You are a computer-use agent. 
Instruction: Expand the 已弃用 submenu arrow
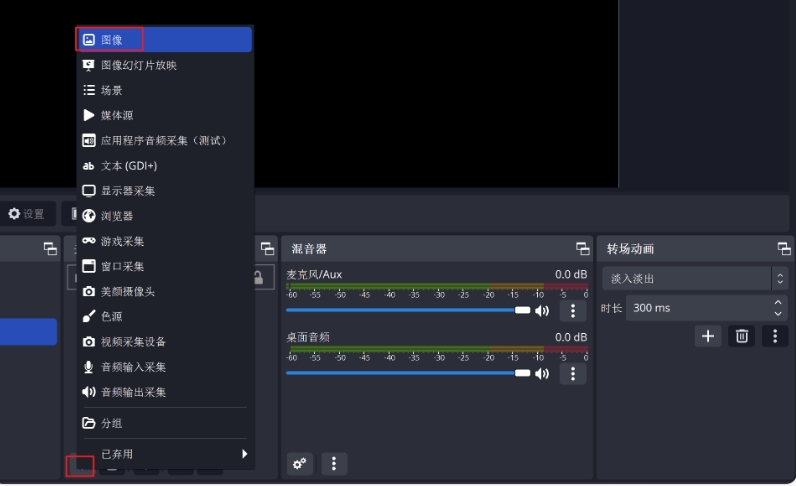[x=244, y=454]
